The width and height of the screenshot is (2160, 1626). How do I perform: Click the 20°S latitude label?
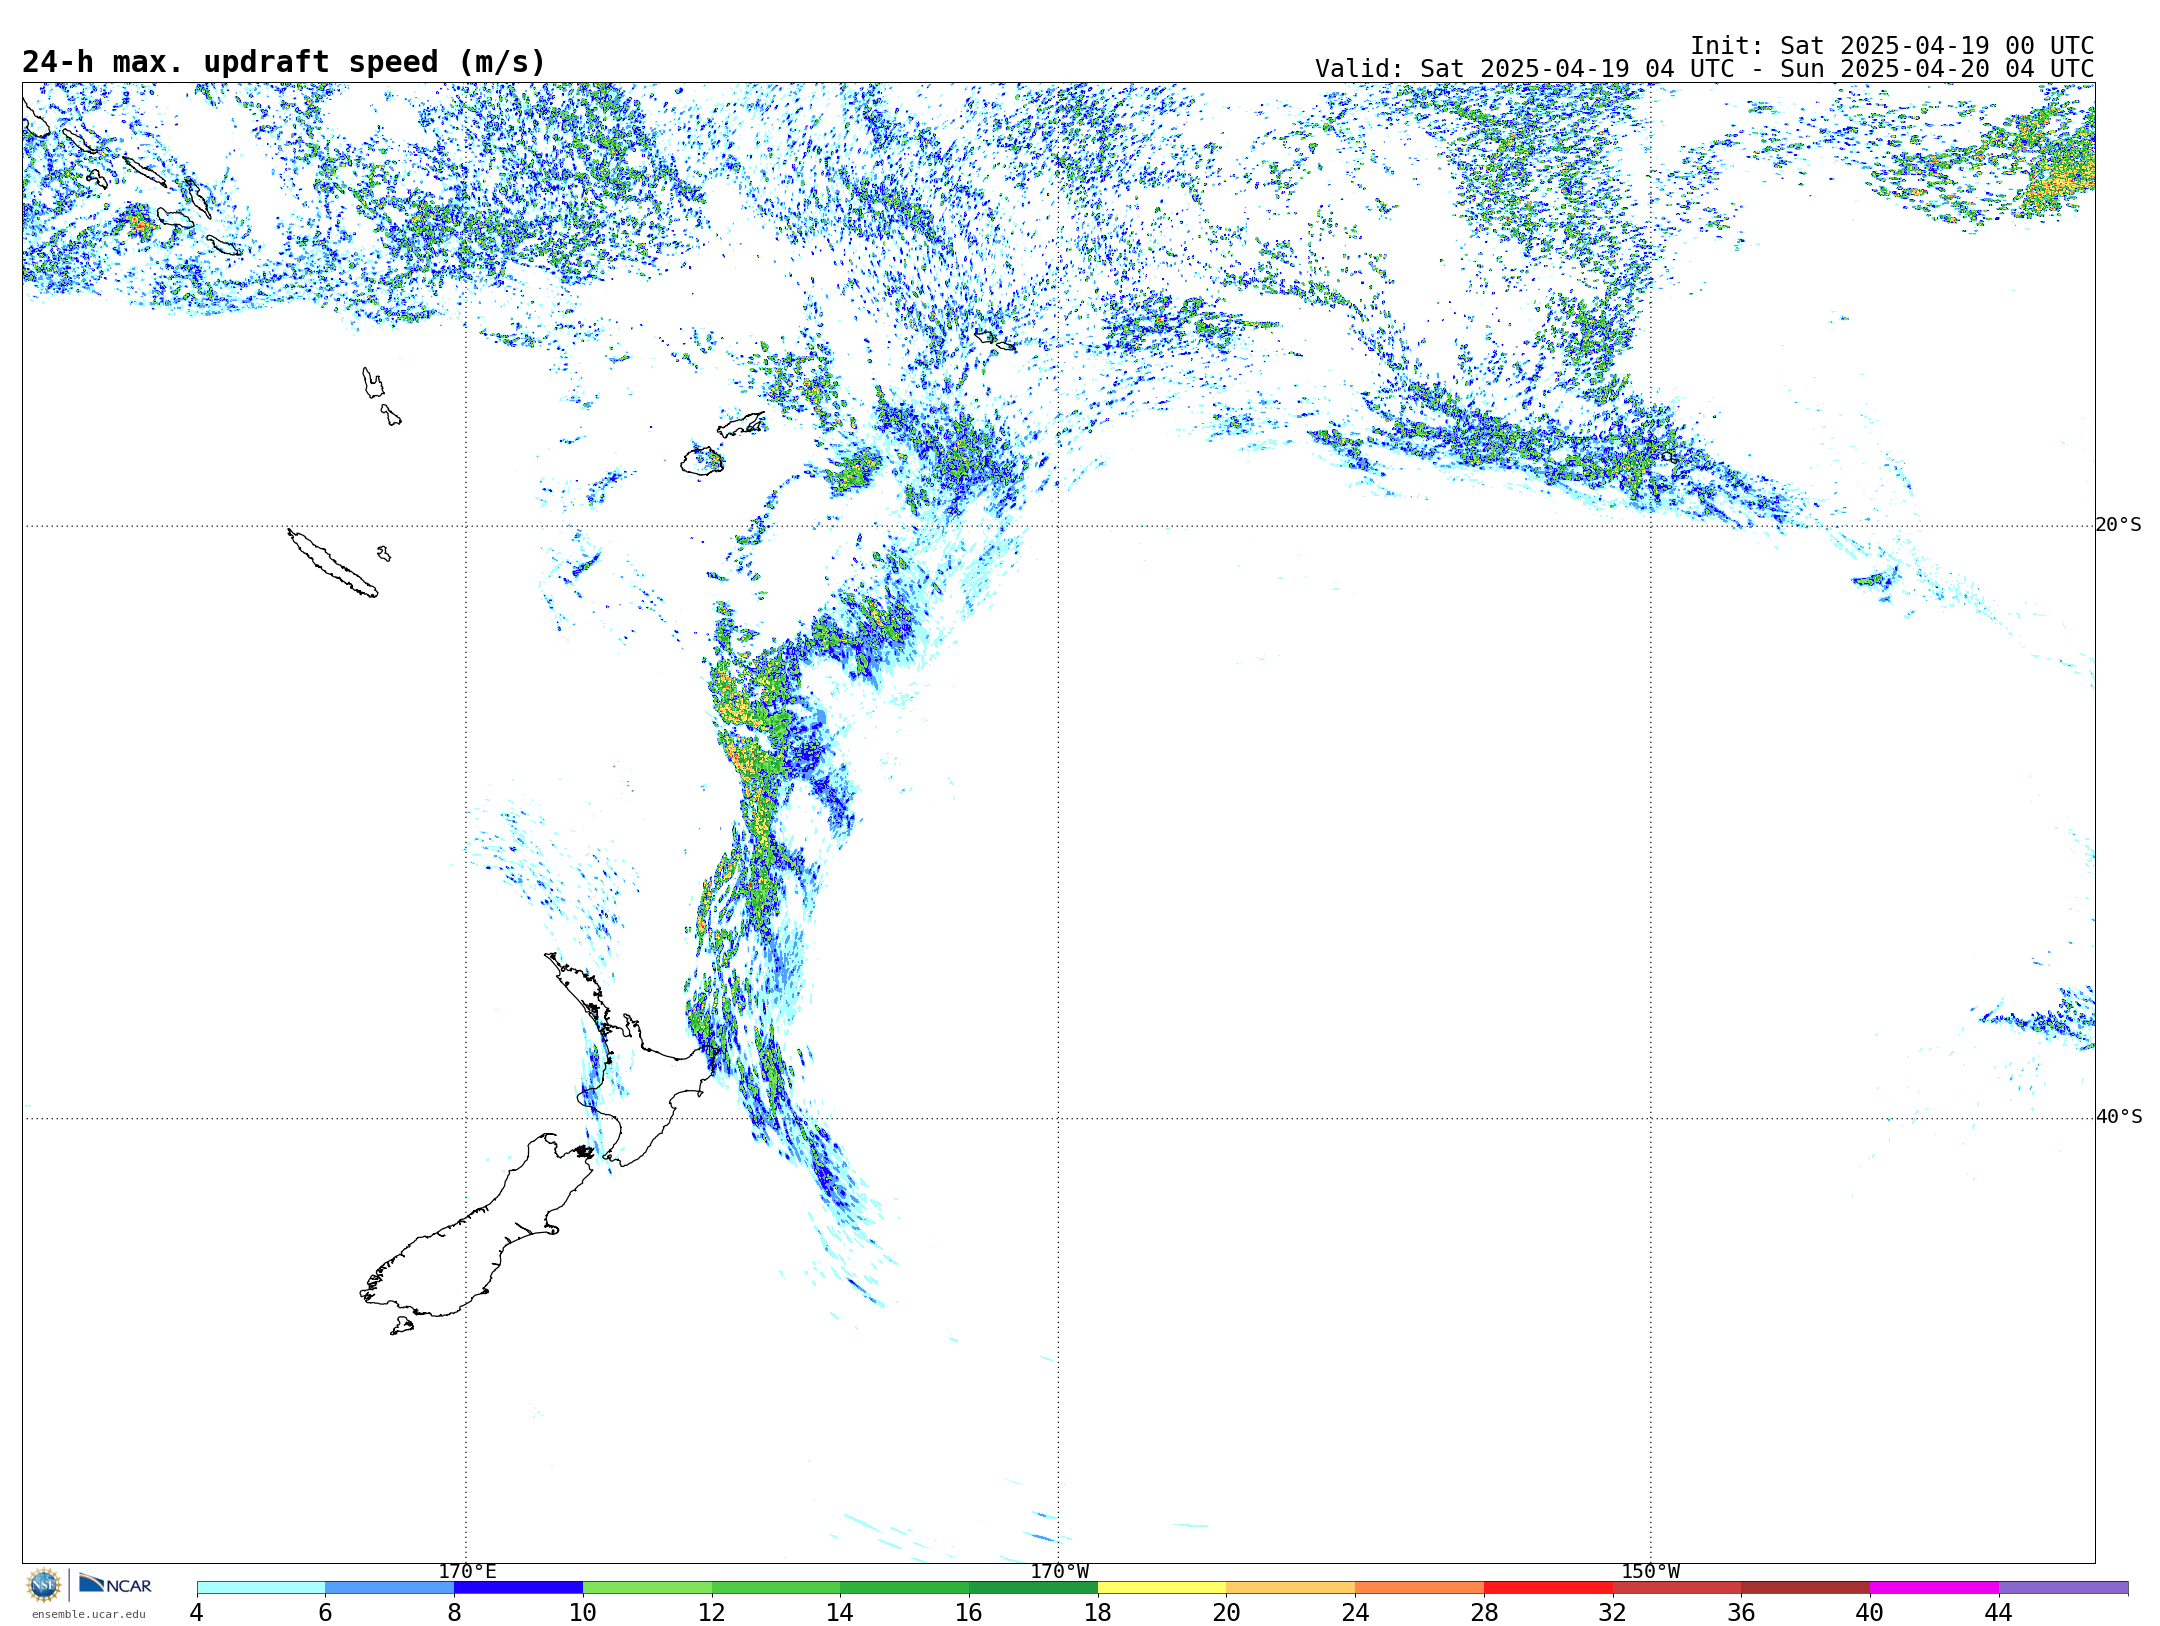[2118, 525]
